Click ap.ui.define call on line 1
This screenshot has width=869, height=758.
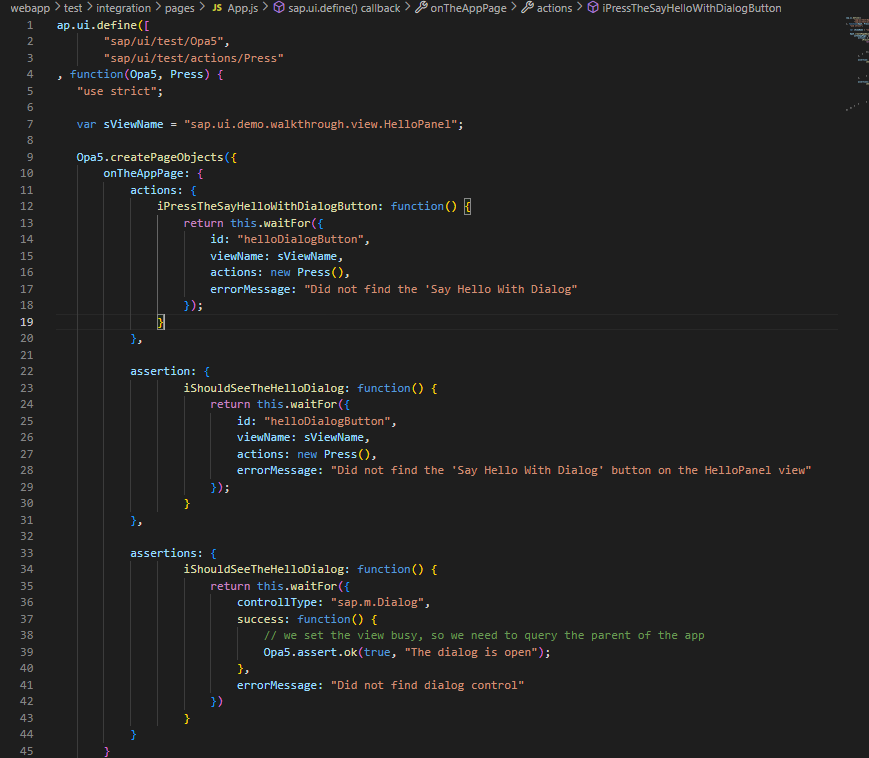tap(96, 25)
